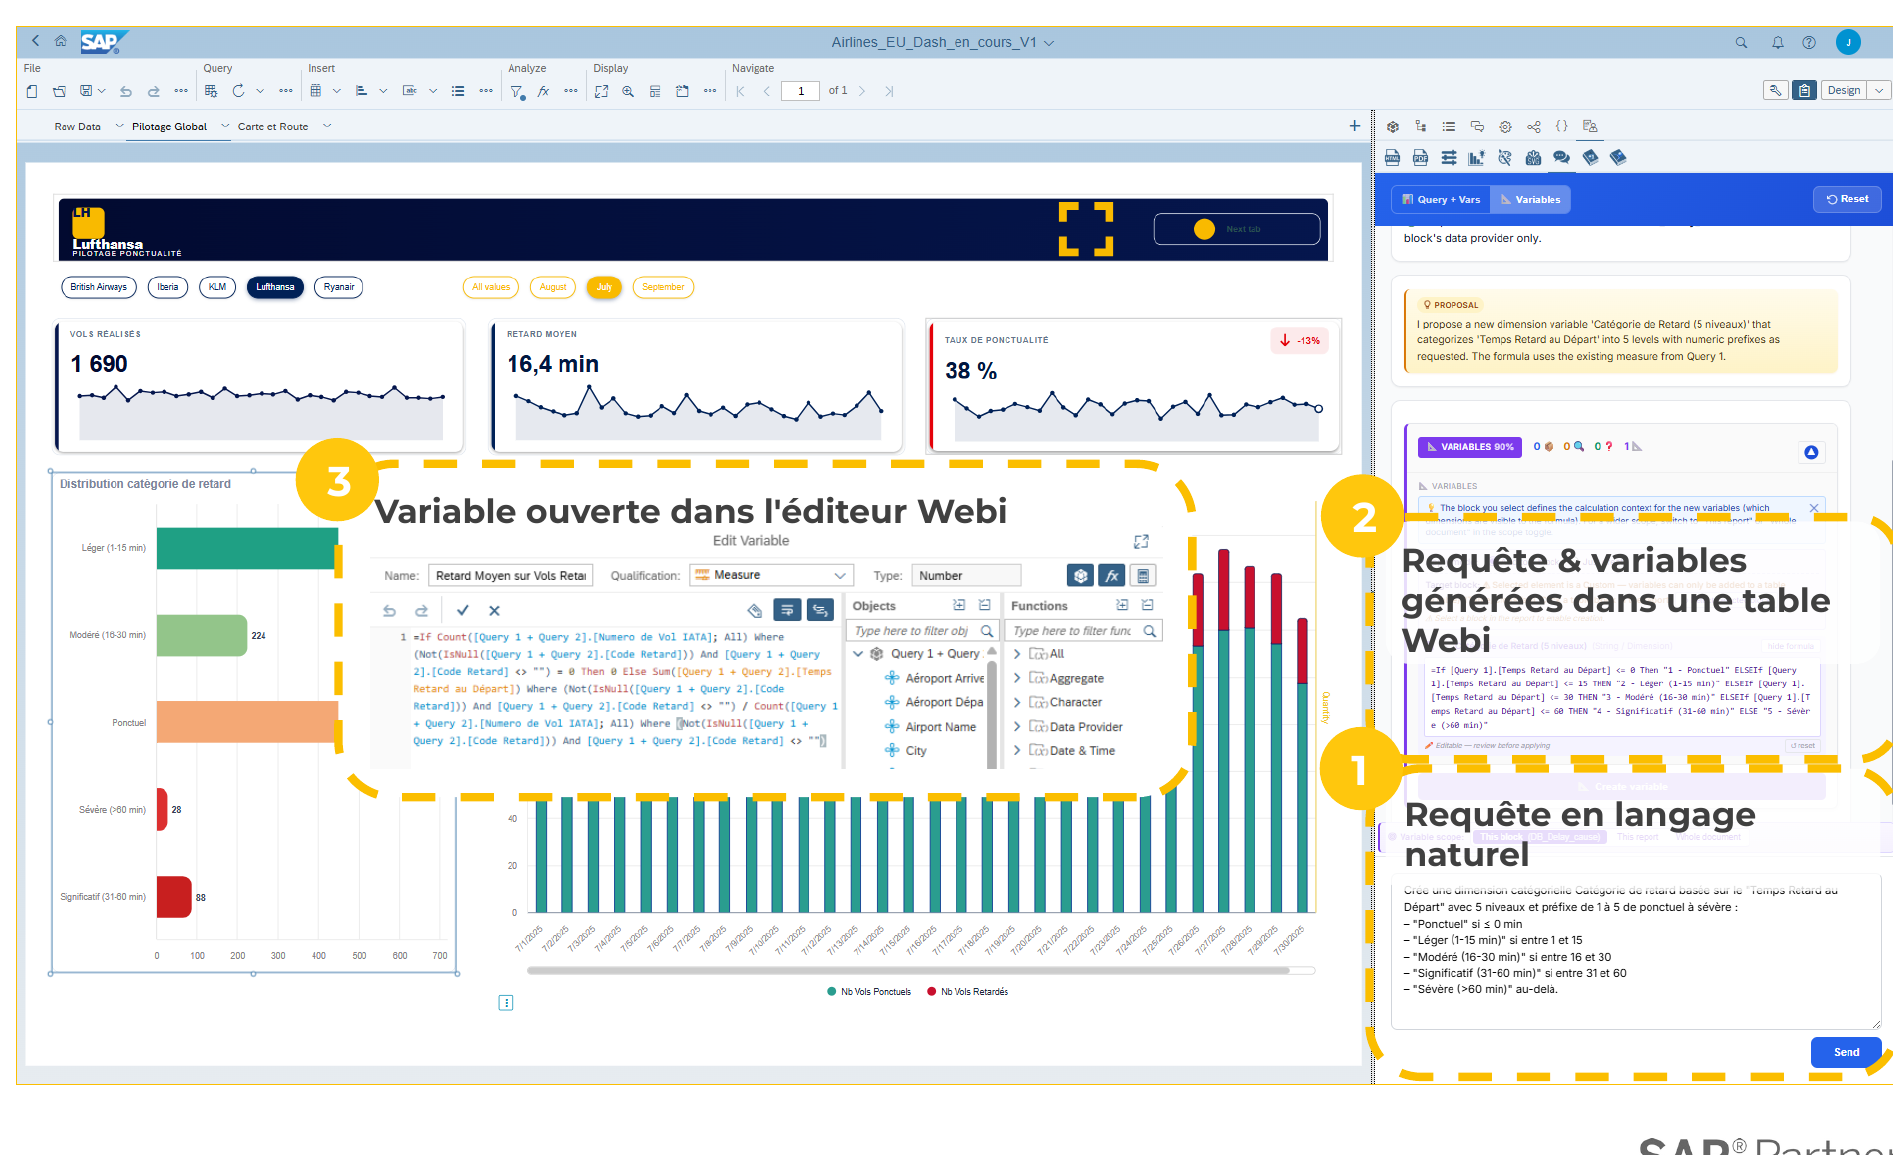This screenshot has height=1155, width=1893.
Task: Open formula editor fx in Analyze group
Action: (543, 91)
